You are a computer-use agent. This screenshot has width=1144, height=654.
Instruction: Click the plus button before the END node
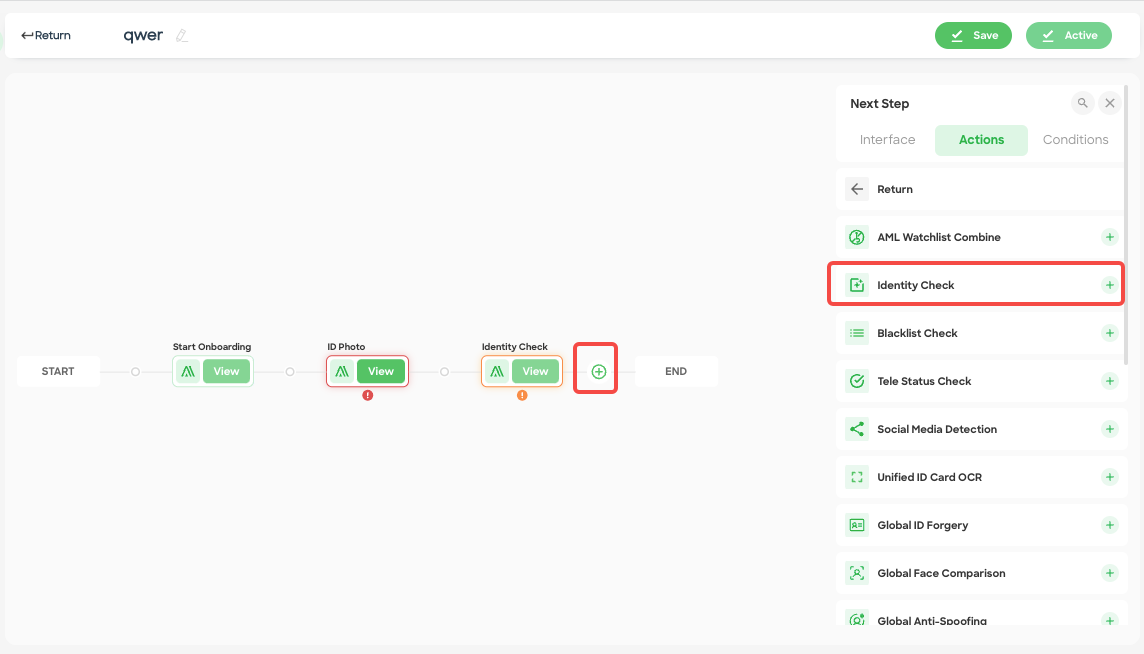(596, 371)
